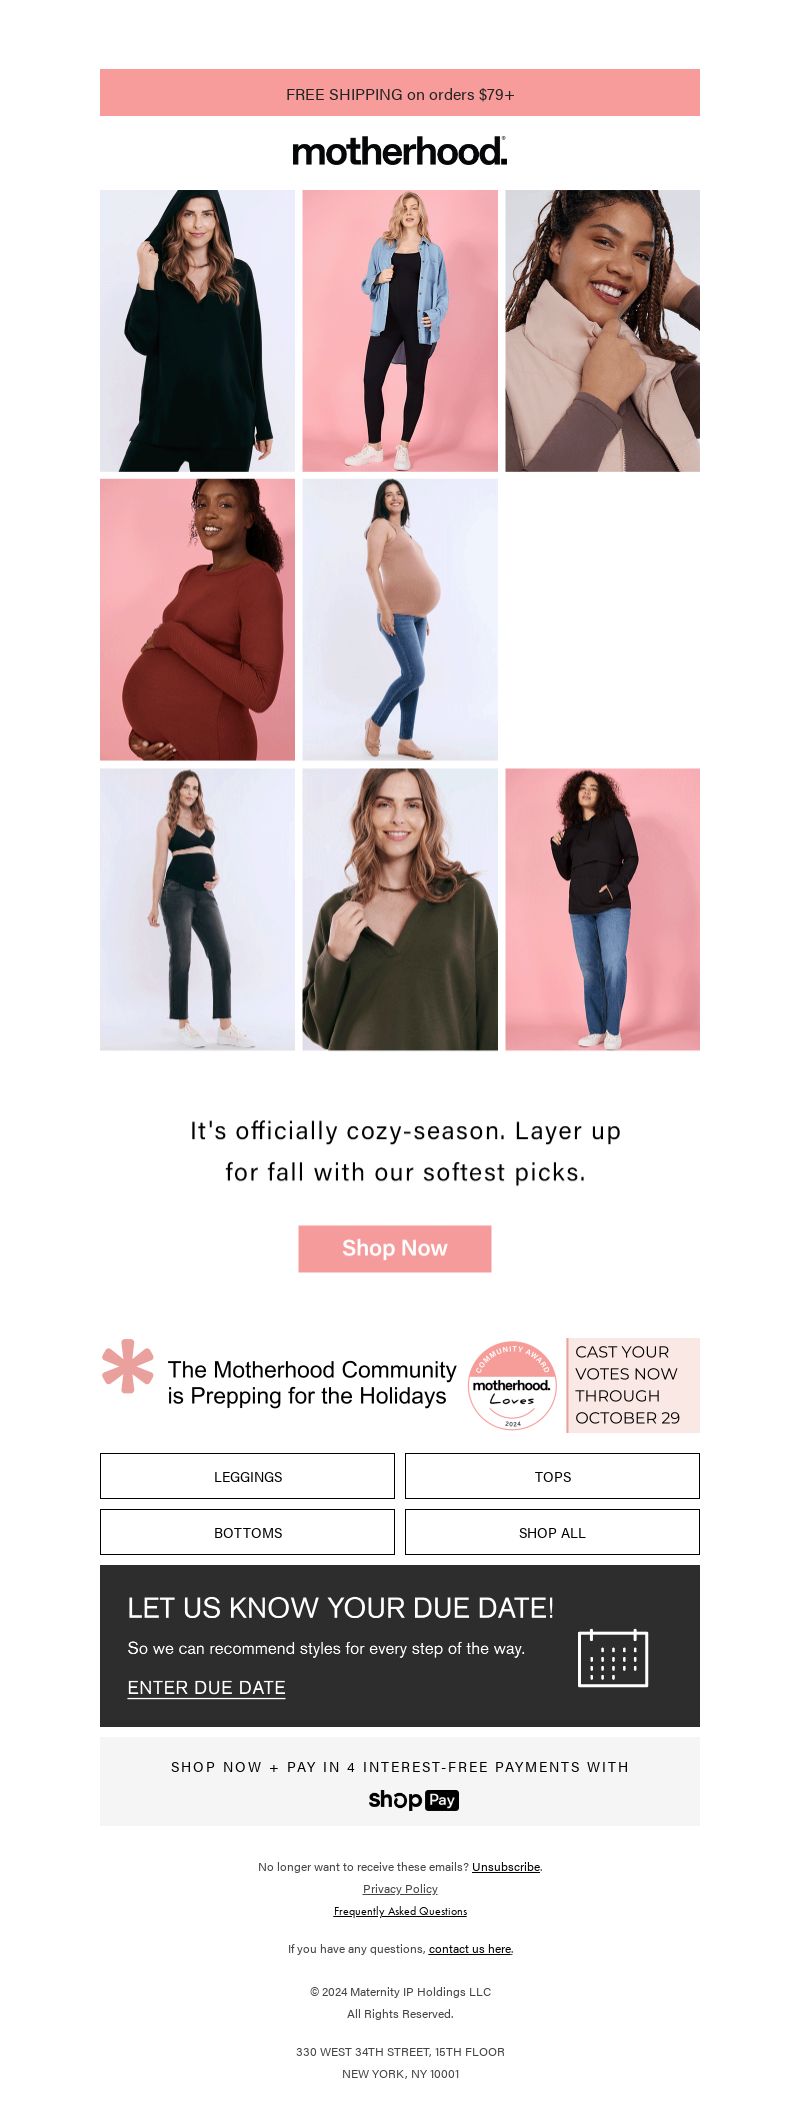This screenshot has height=2113, width=800.
Task: Click the contact us here link
Action: pyautogui.click(x=470, y=1948)
